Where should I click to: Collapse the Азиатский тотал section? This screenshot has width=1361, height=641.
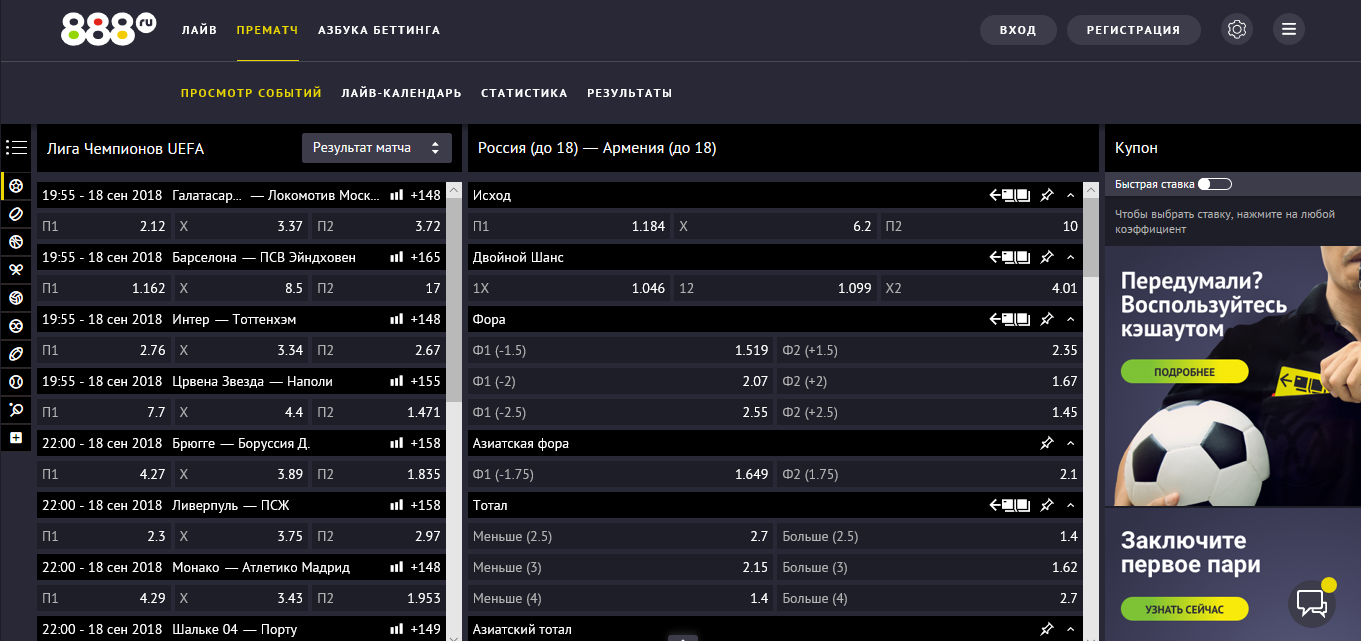(1071, 630)
